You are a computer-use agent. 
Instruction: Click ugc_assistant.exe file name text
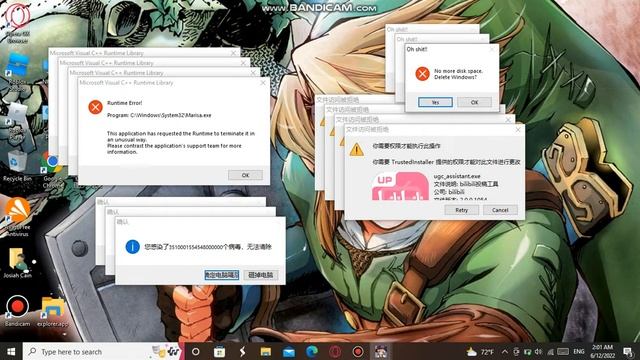[457, 176]
